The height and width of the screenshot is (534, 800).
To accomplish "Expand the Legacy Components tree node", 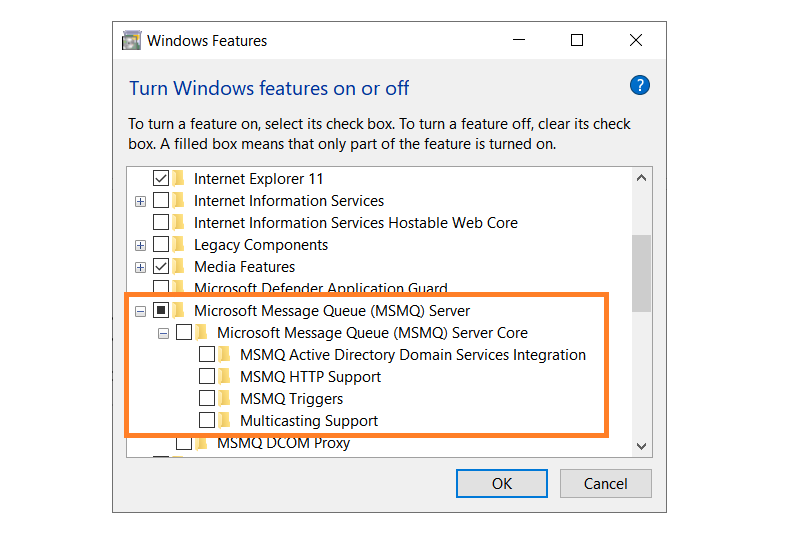I will pos(140,245).
